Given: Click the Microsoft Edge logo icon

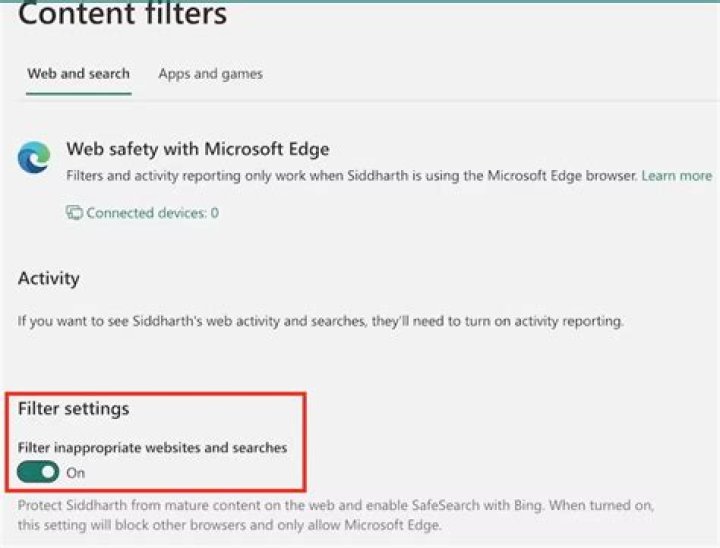Looking at the screenshot, I should click(x=34, y=158).
